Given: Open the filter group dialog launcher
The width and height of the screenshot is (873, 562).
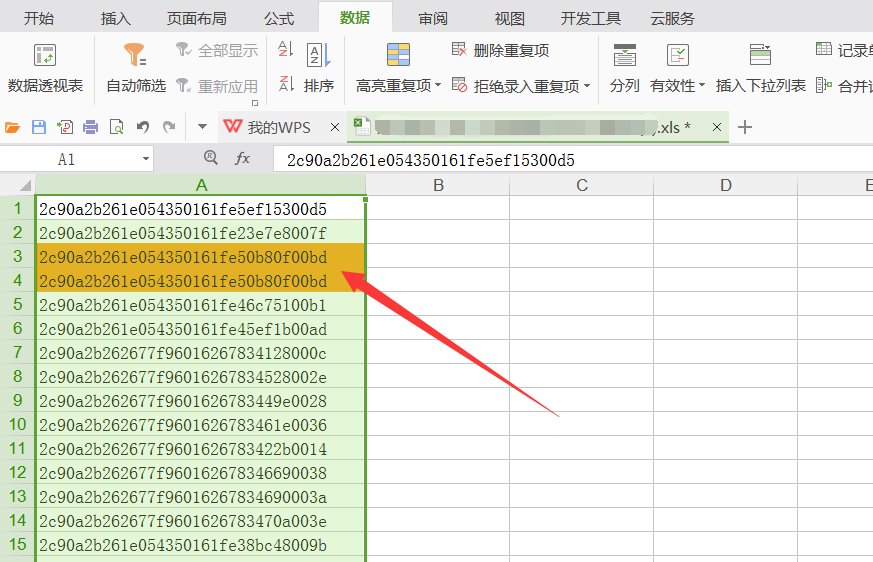Looking at the screenshot, I should coord(255,103).
